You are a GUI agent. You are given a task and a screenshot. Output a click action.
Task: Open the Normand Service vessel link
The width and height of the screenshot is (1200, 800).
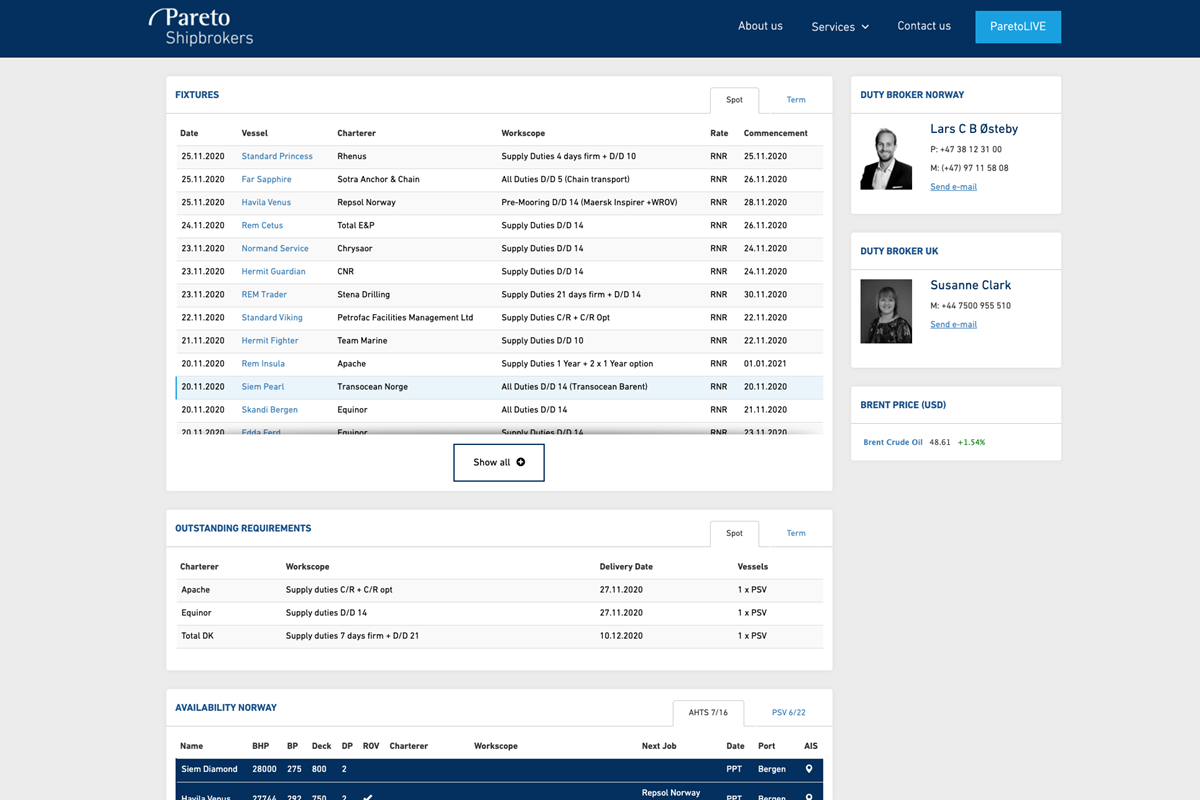(275, 248)
